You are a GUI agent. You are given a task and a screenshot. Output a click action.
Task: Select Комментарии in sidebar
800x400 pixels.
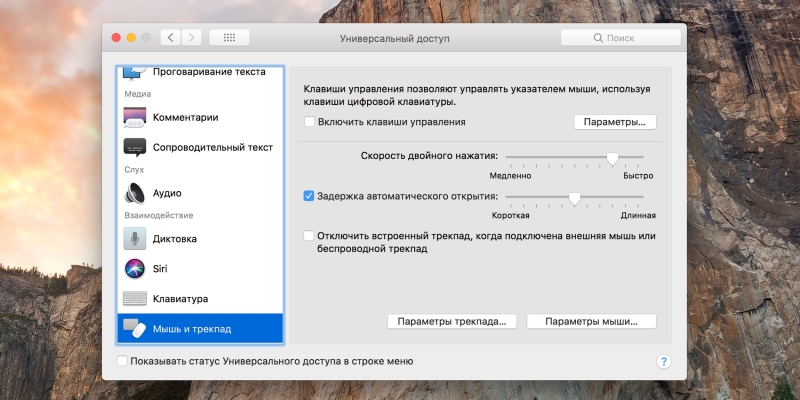200,117
